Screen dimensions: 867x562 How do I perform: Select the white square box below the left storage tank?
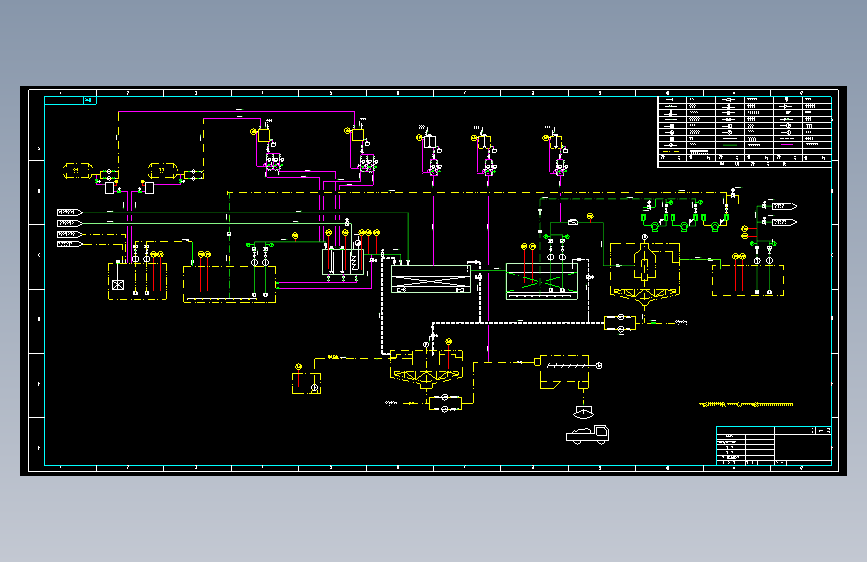coord(109,188)
